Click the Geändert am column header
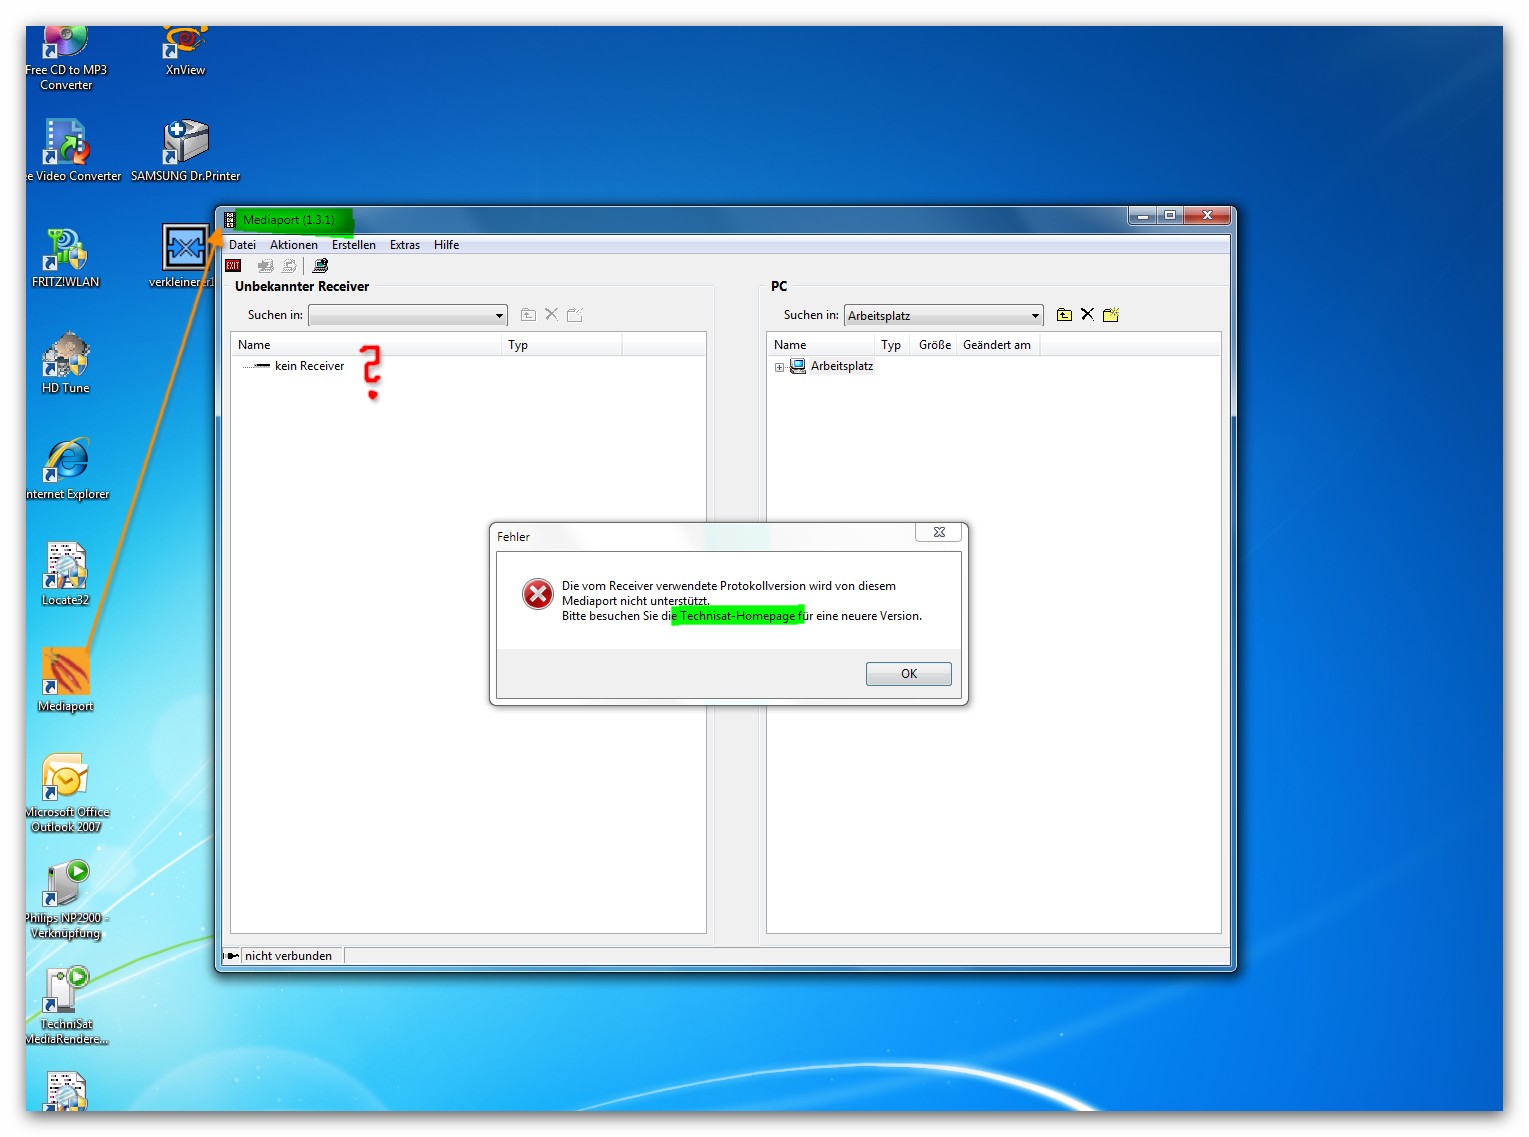Screen dimensions: 1529x1137 pyautogui.click(x=998, y=345)
